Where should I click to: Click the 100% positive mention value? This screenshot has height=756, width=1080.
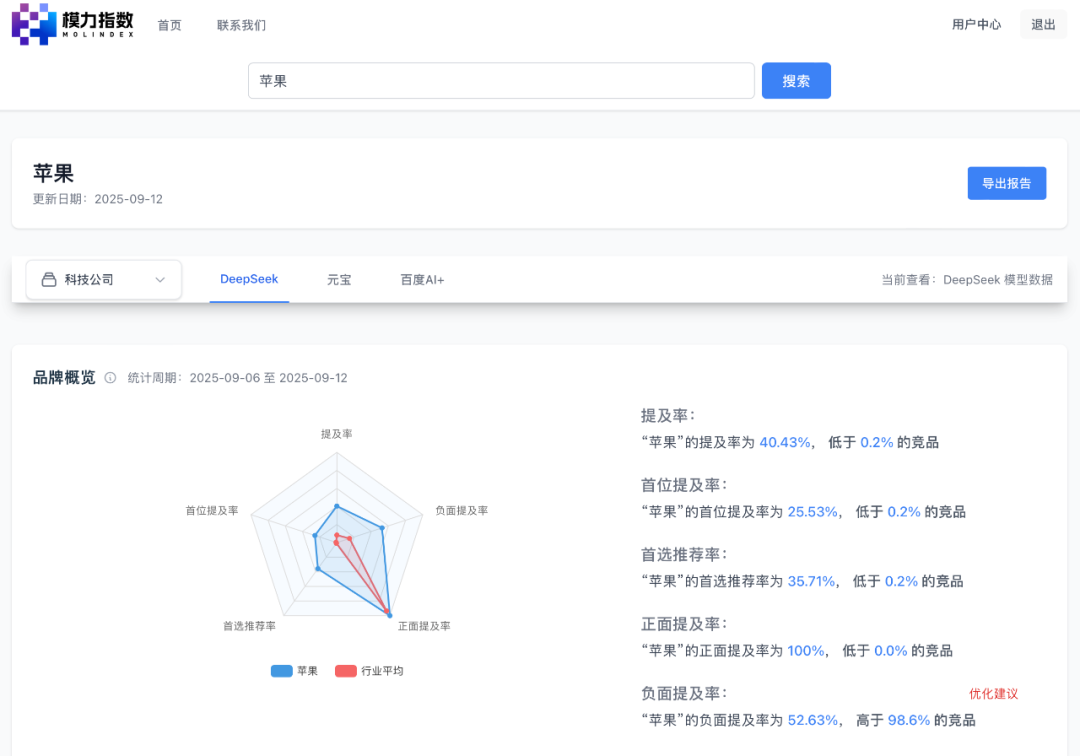(x=806, y=651)
